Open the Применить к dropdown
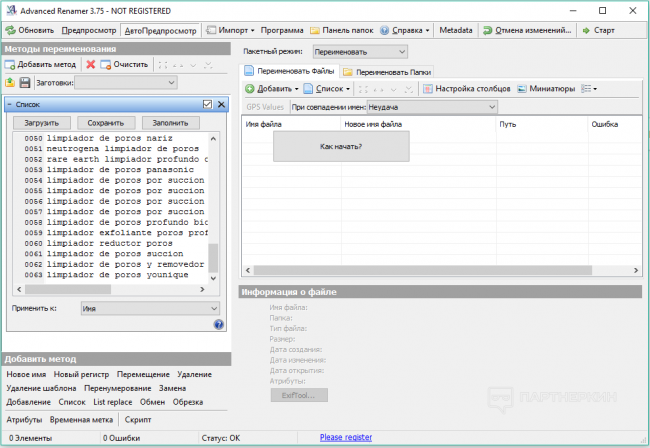Image resolution: width=650 pixels, height=448 pixels. pyautogui.click(x=149, y=309)
